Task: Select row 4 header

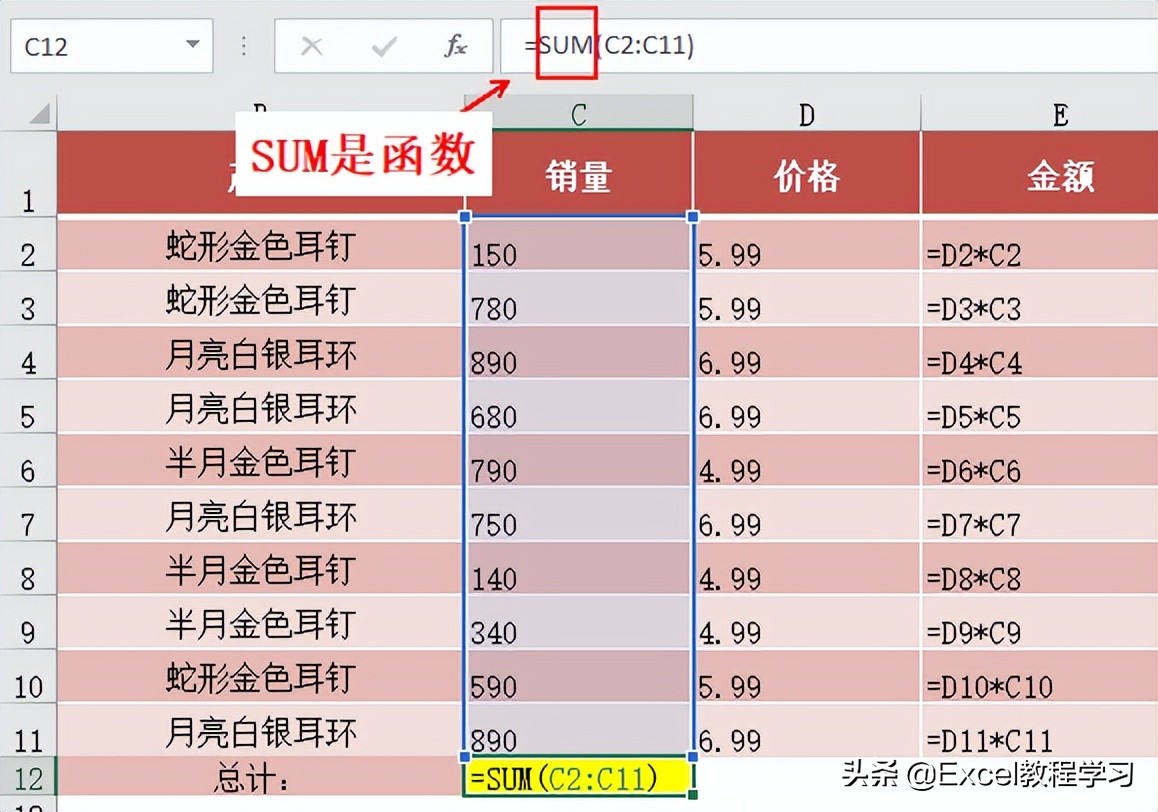Action: pos(28,352)
